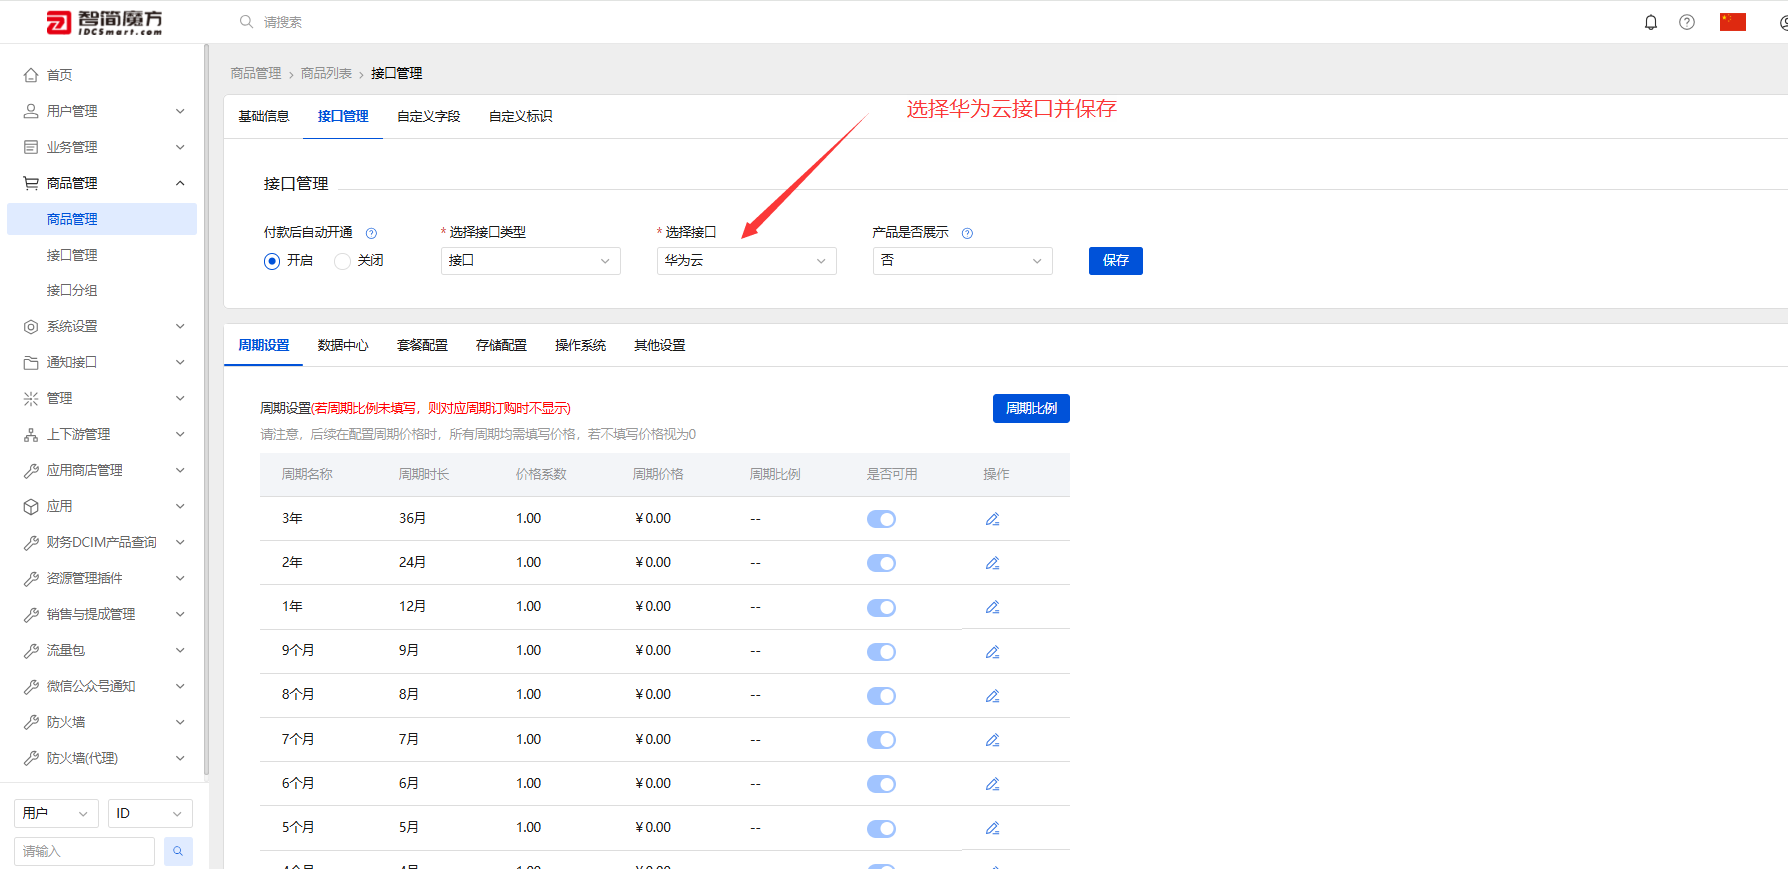This screenshot has height=869, width=1788.
Task: Edit the 1年 cycle row
Action: tap(992, 607)
